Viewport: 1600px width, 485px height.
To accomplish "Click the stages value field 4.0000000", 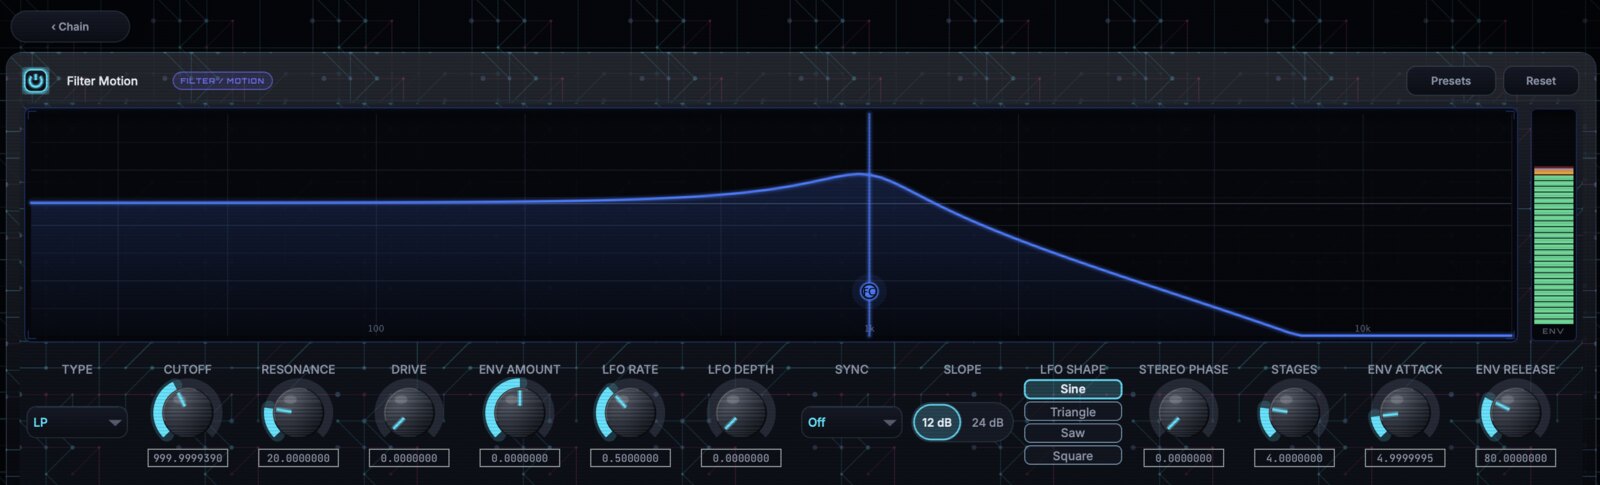I will [x=1294, y=458].
